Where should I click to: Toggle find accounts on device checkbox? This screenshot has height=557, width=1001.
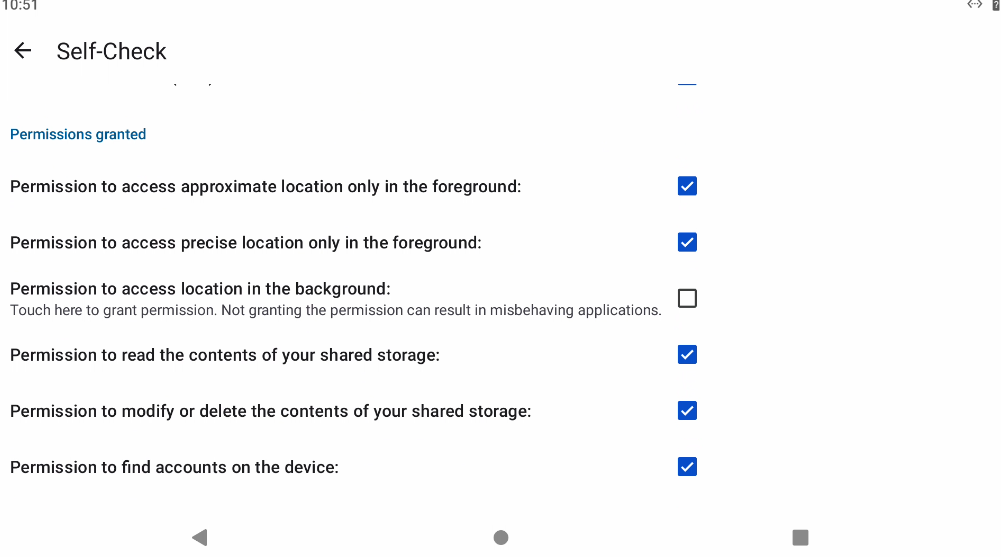point(687,466)
